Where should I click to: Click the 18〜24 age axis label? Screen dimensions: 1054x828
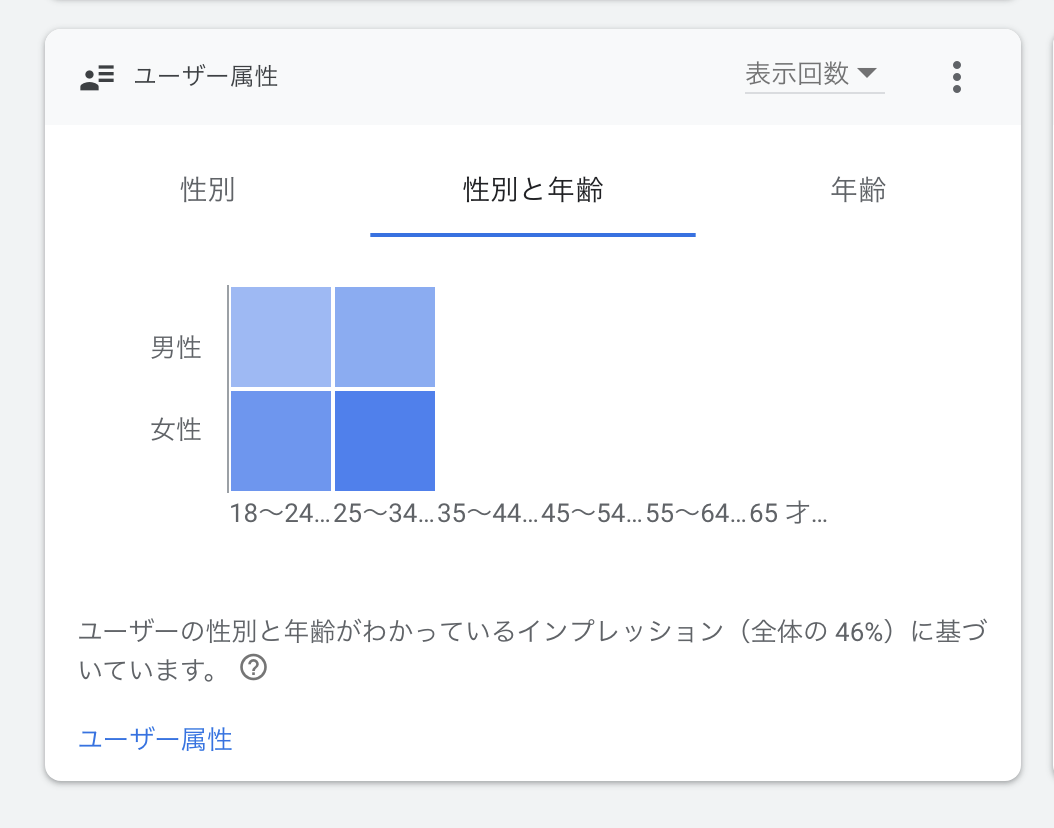coord(279,514)
